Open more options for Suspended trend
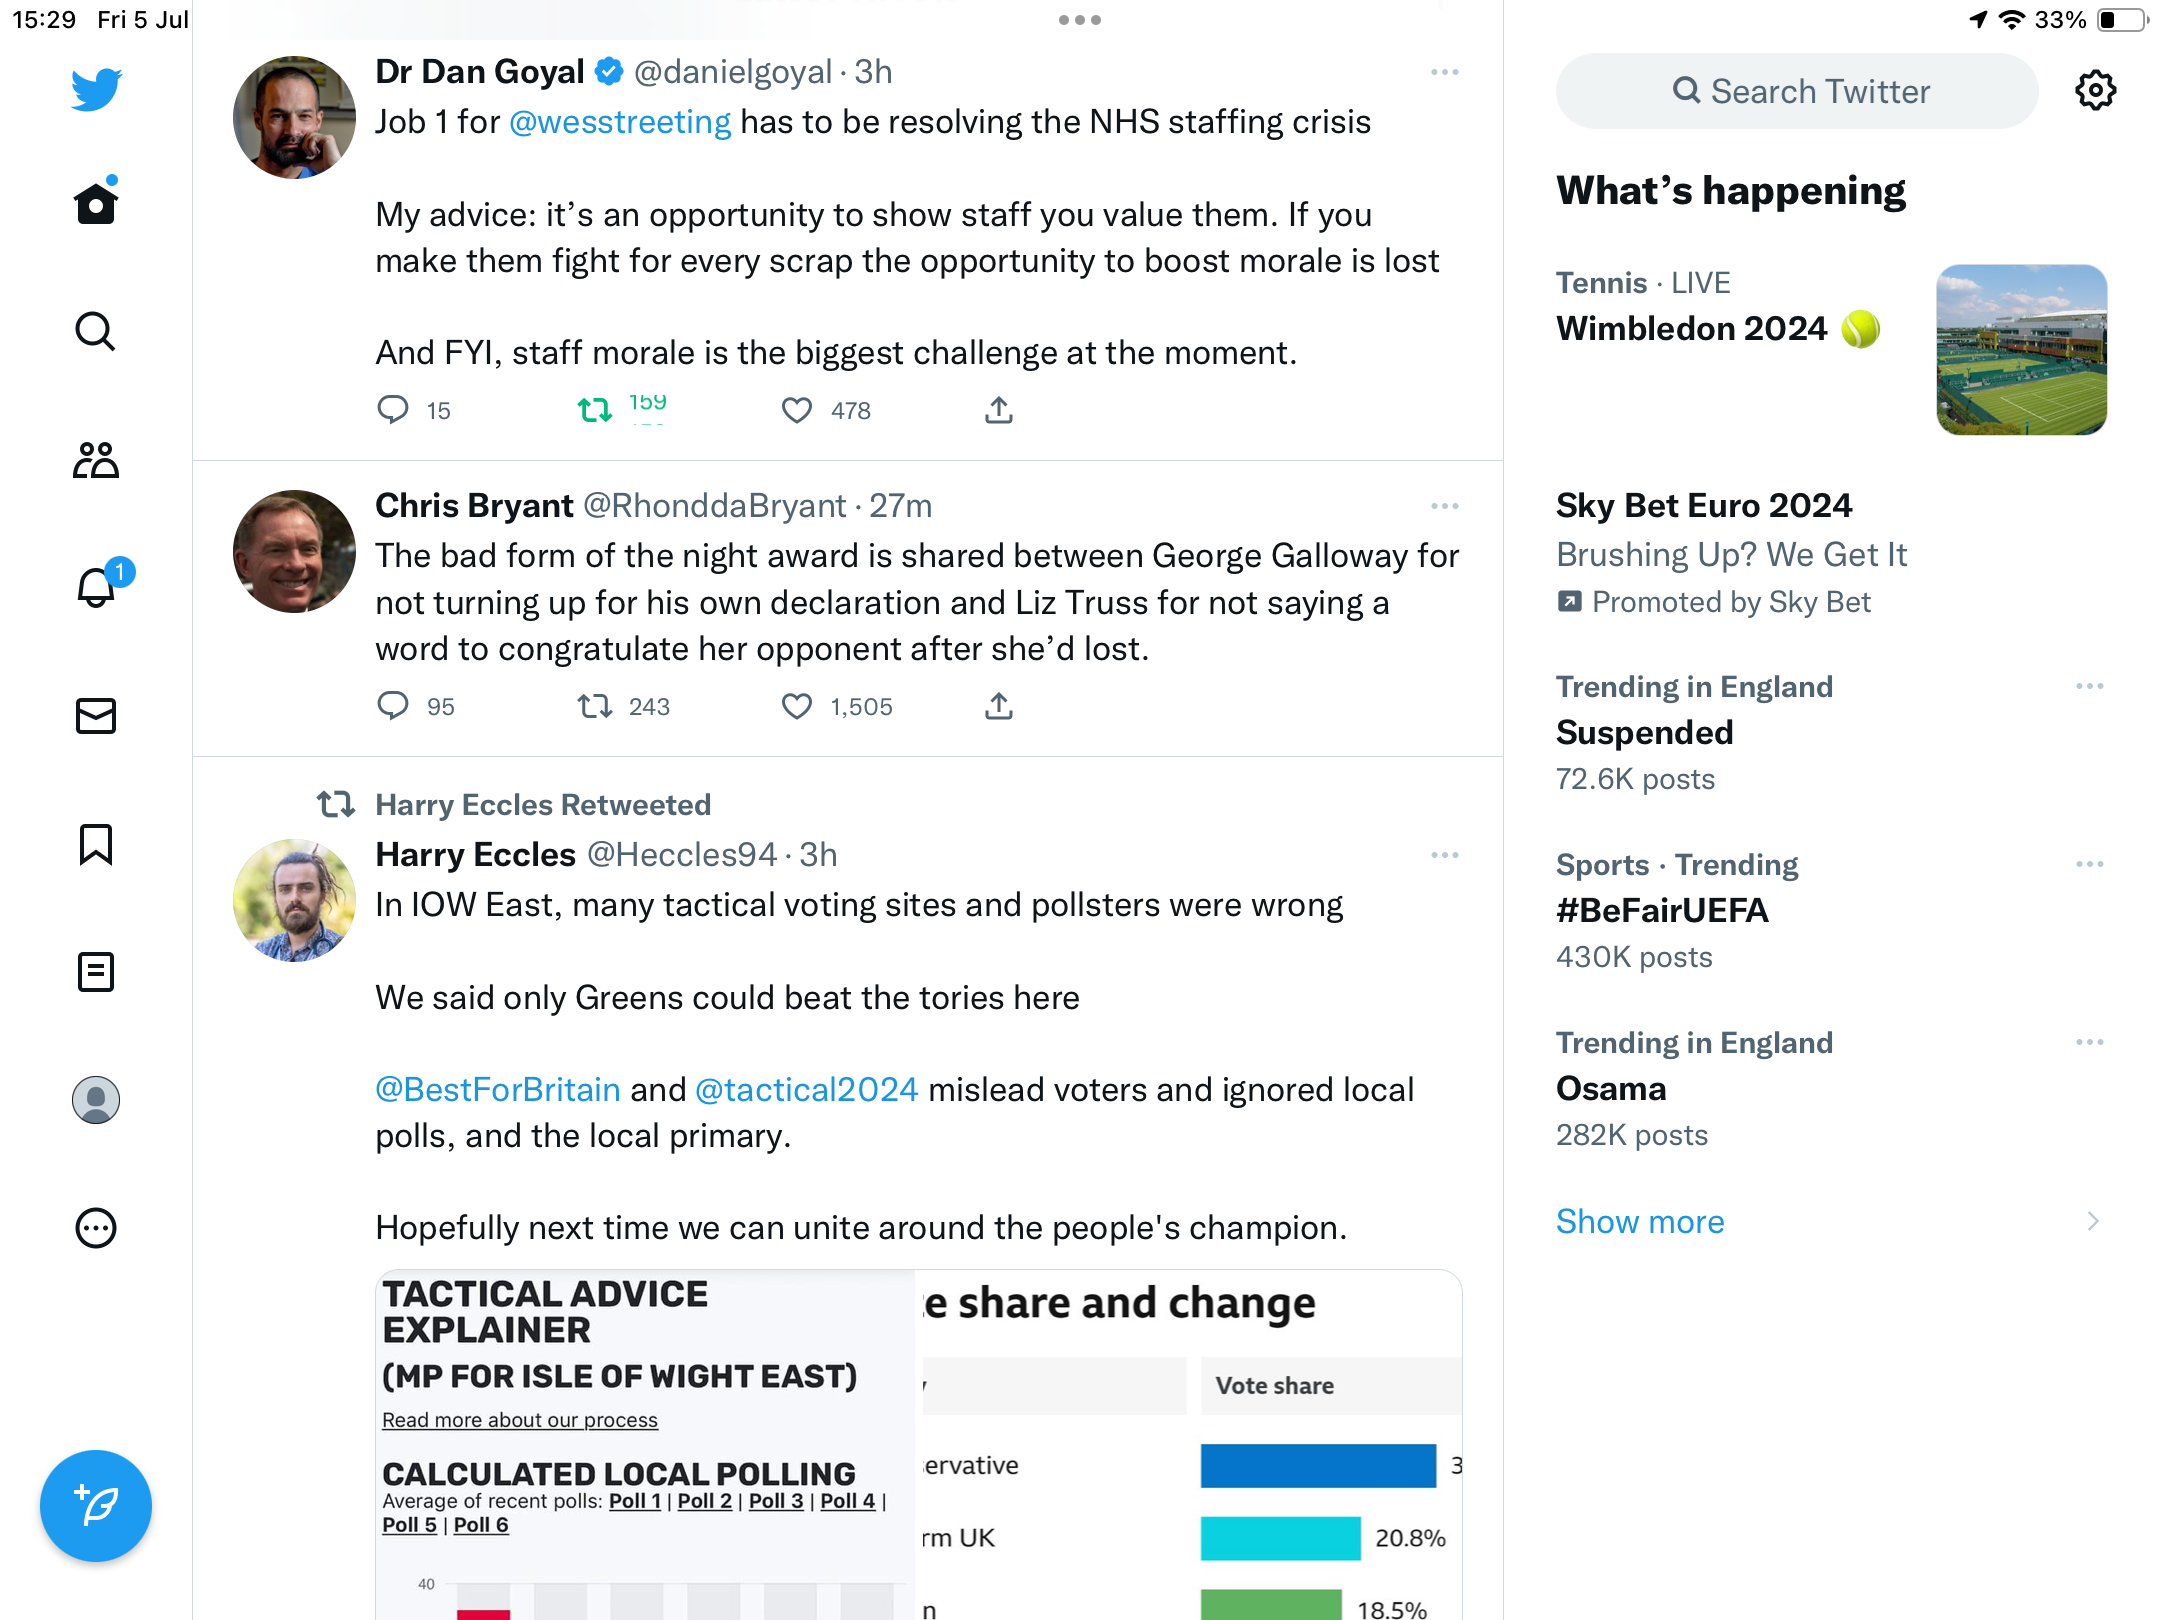Image resolution: width=2160 pixels, height=1620 pixels. [2089, 686]
